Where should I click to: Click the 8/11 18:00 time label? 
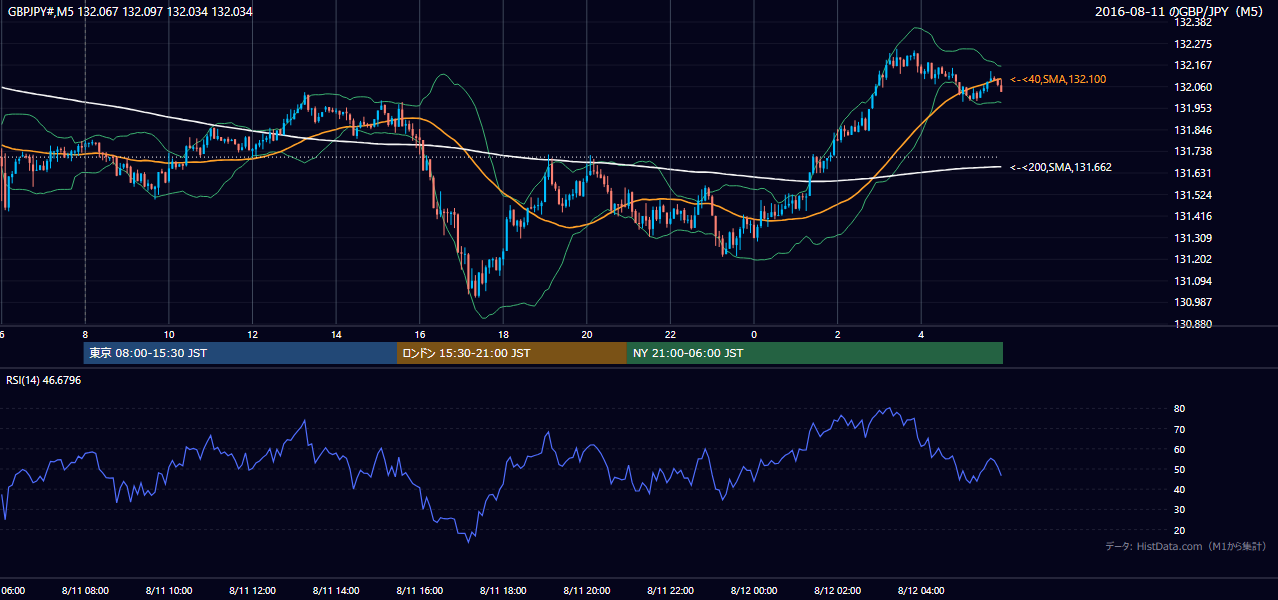pyautogui.click(x=503, y=590)
